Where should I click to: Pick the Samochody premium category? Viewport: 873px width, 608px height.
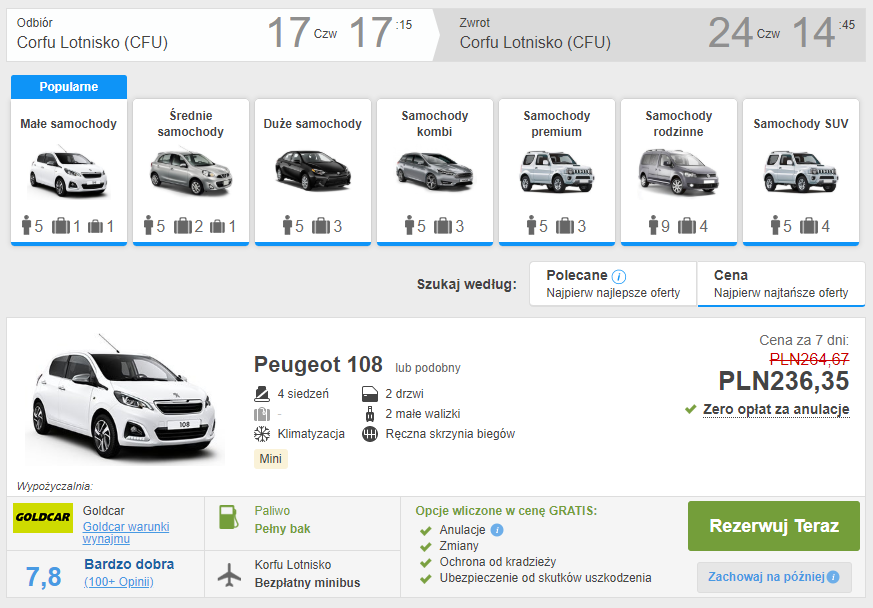[x=556, y=171]
